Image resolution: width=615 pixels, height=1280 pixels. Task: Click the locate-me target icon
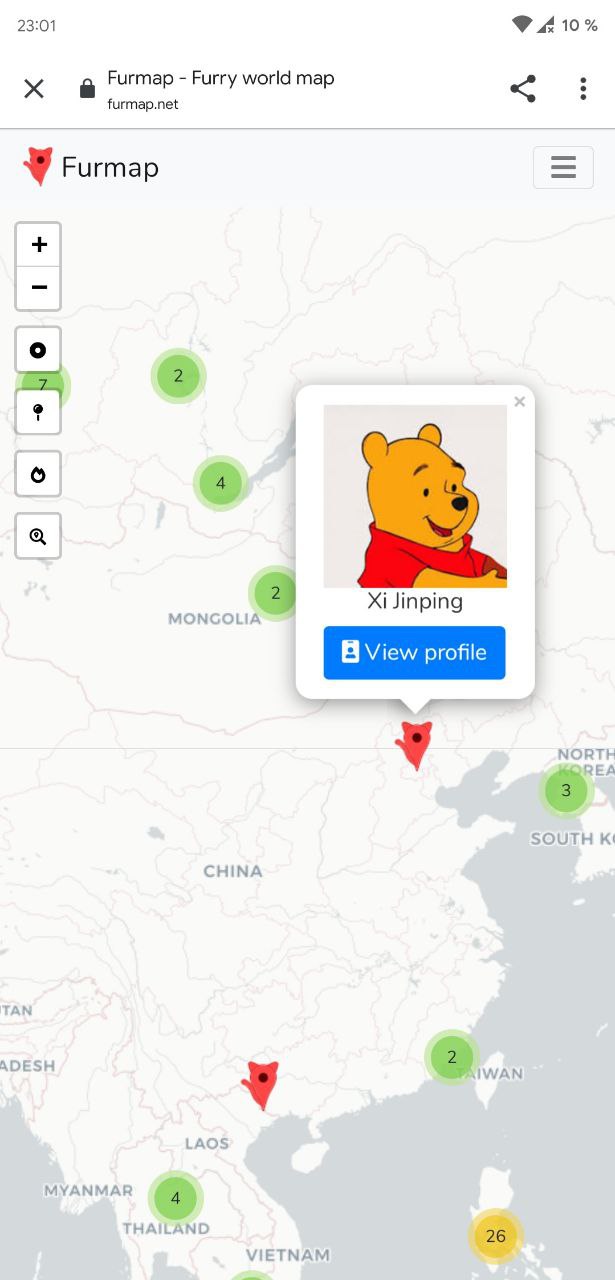pyautogui.click(x=38, y=350)
